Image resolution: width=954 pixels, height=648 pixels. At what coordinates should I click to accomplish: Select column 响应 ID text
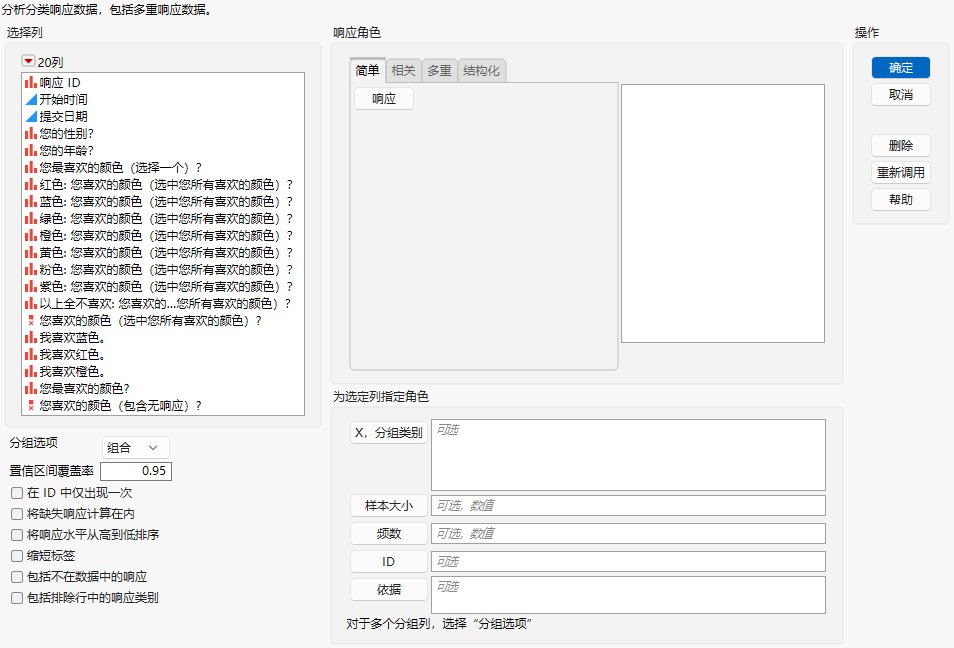click(60, 82)
